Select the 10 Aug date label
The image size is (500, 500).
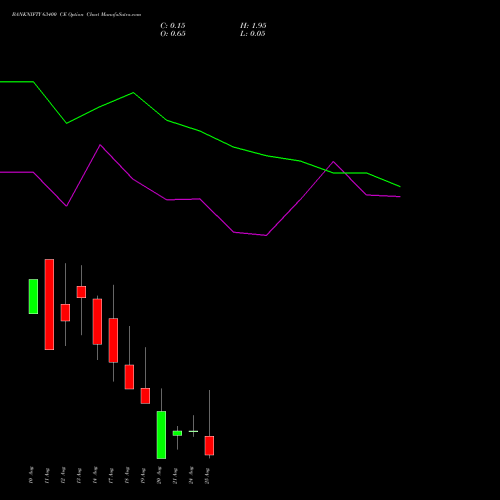coord(31,475)
